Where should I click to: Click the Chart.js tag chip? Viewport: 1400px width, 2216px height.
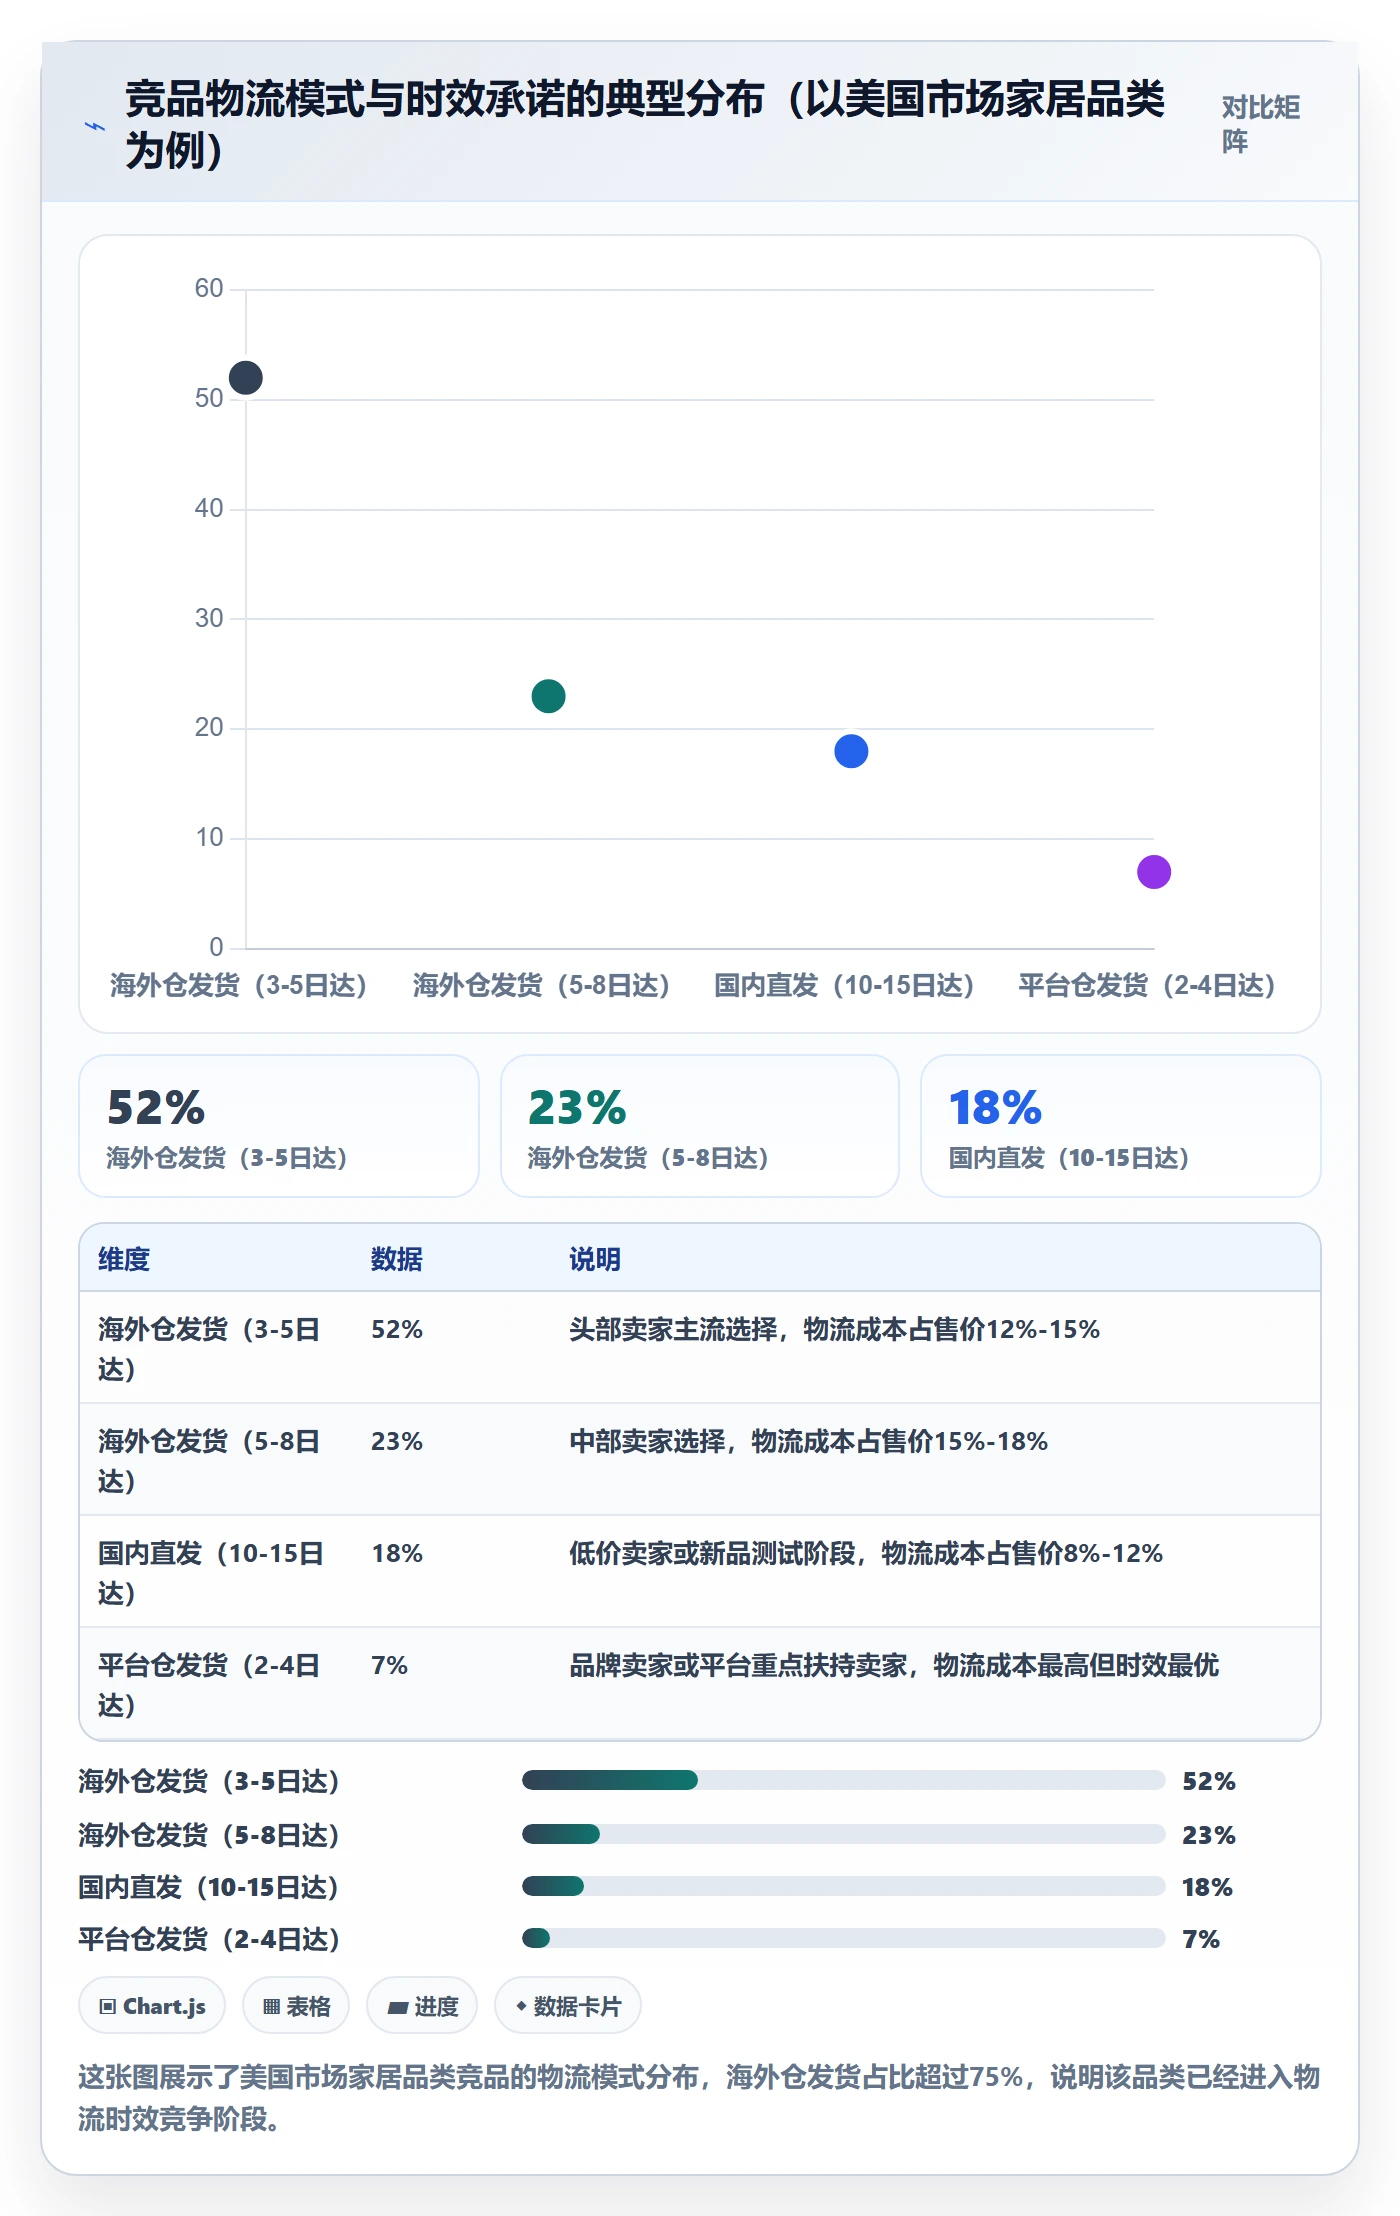coord(152,2006)
